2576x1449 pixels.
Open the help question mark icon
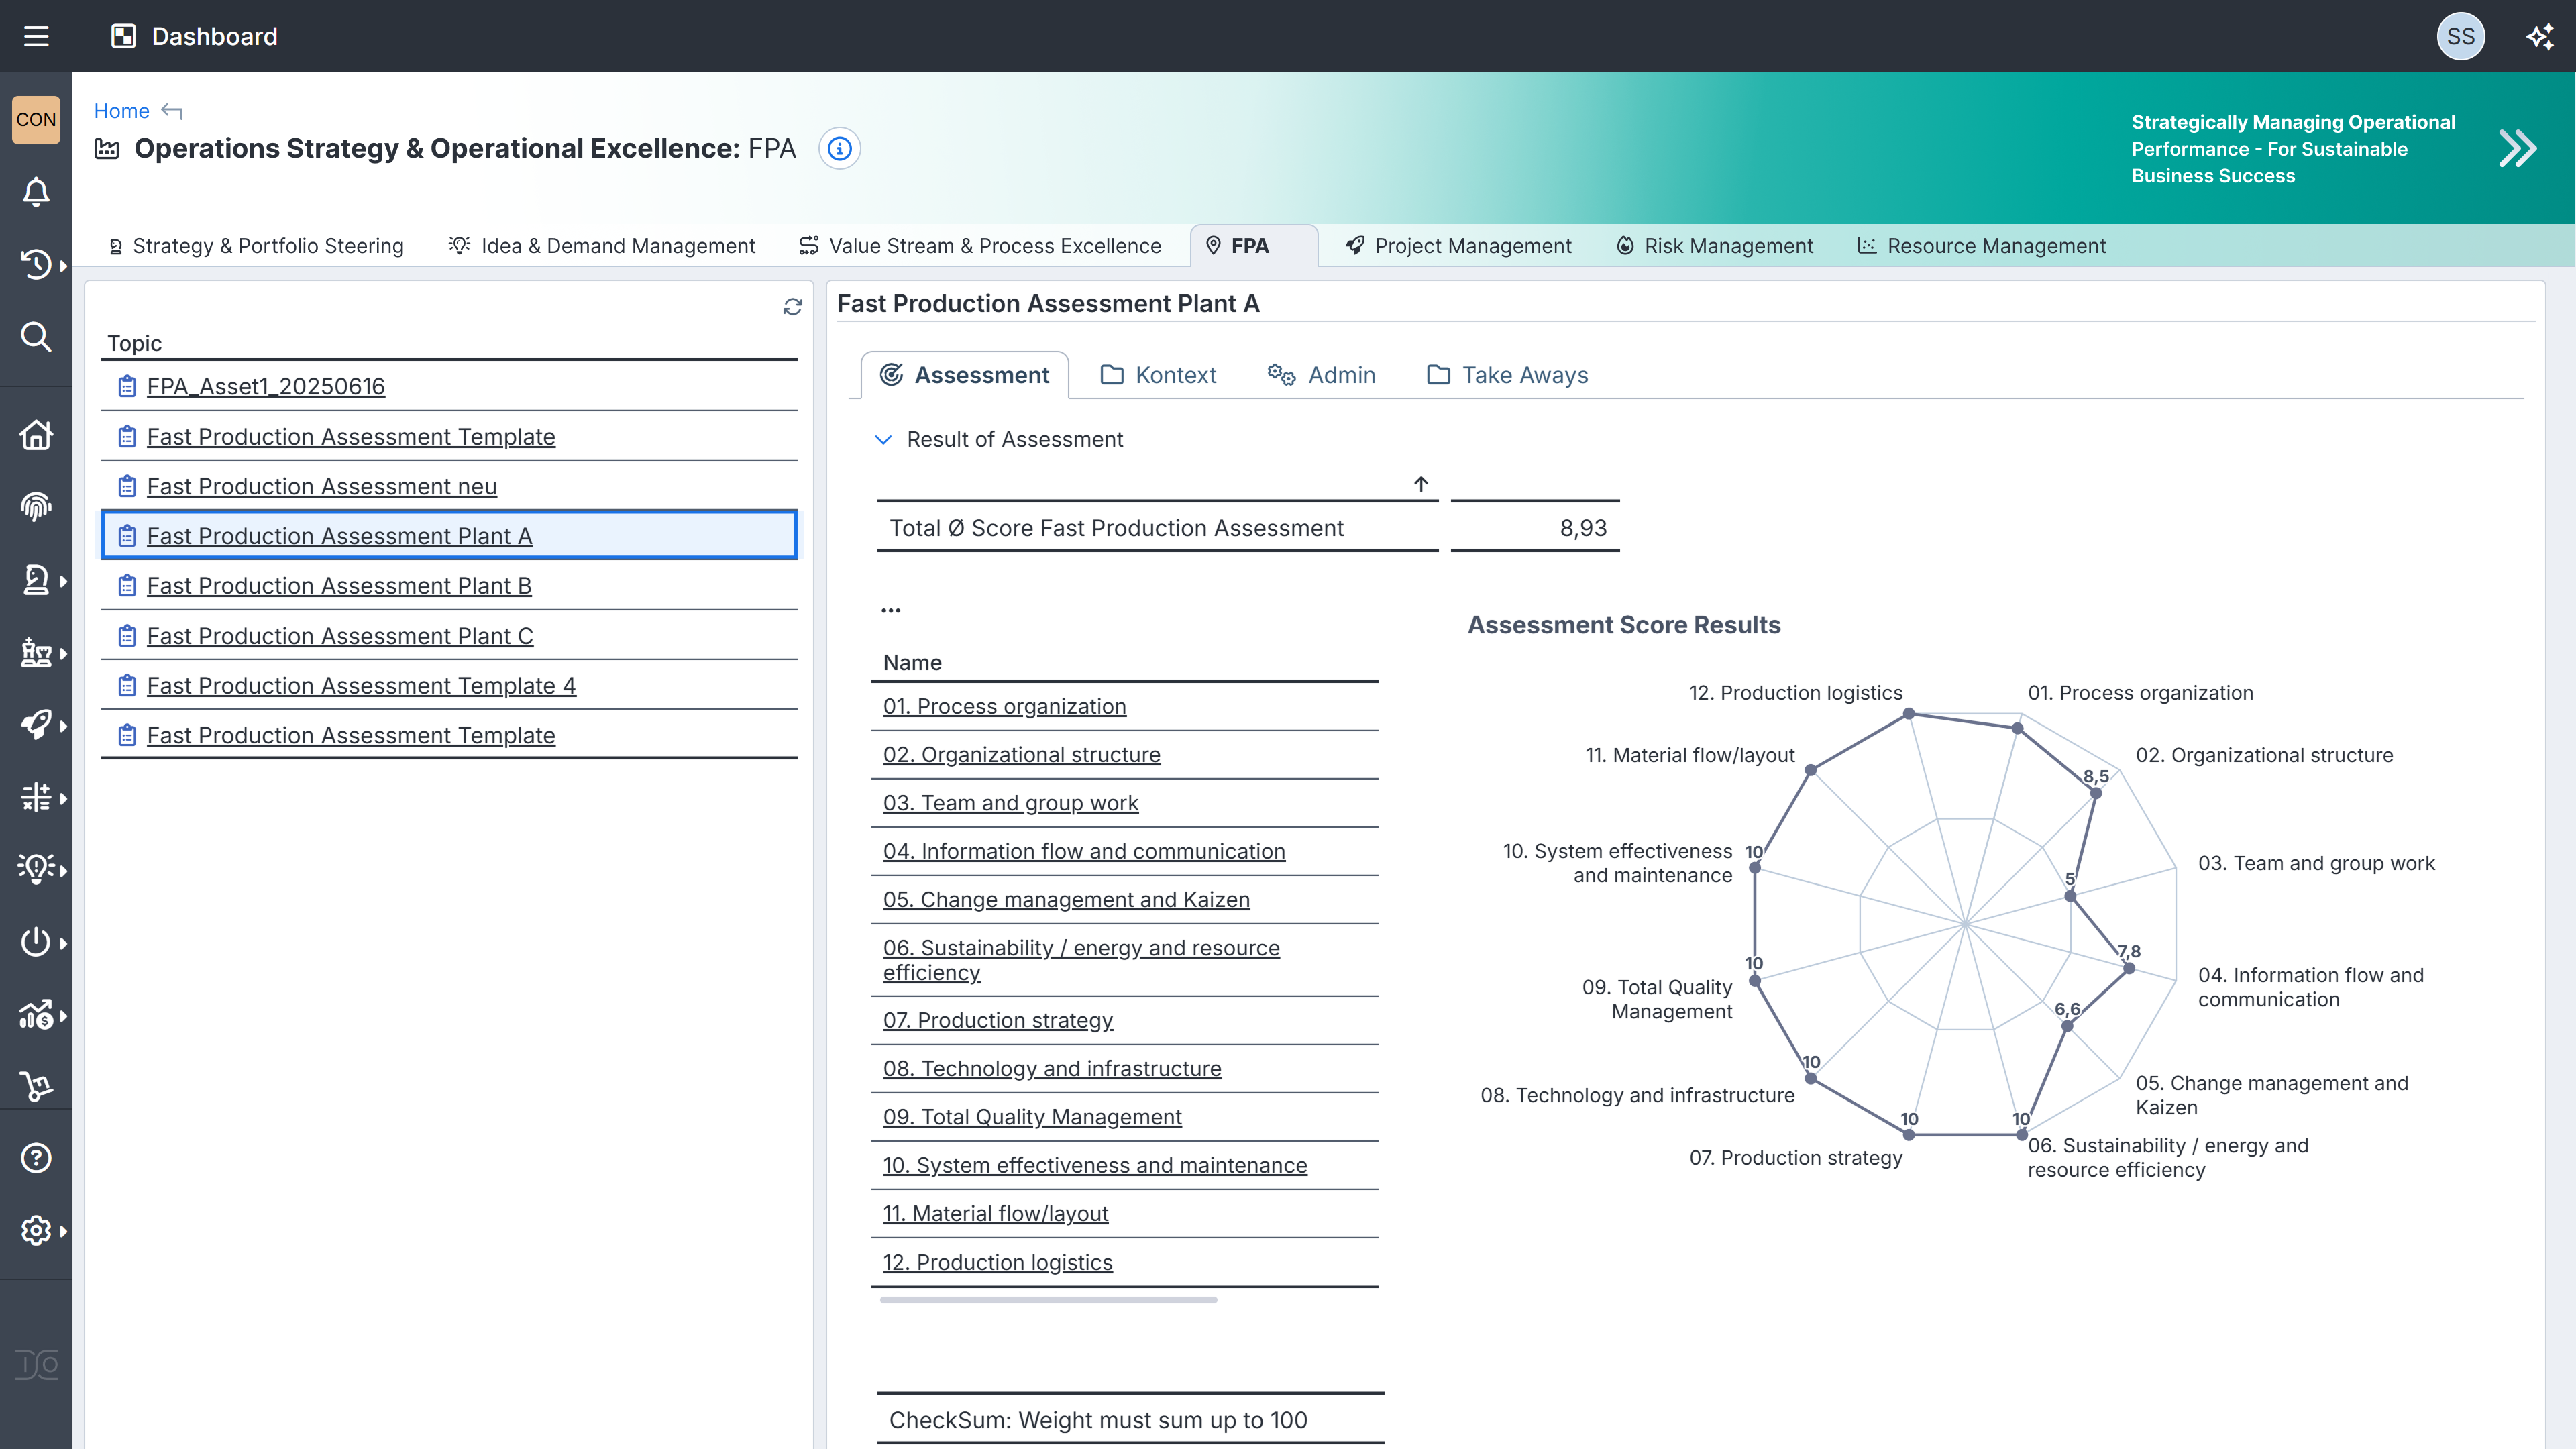click(x=36, y=1158)
